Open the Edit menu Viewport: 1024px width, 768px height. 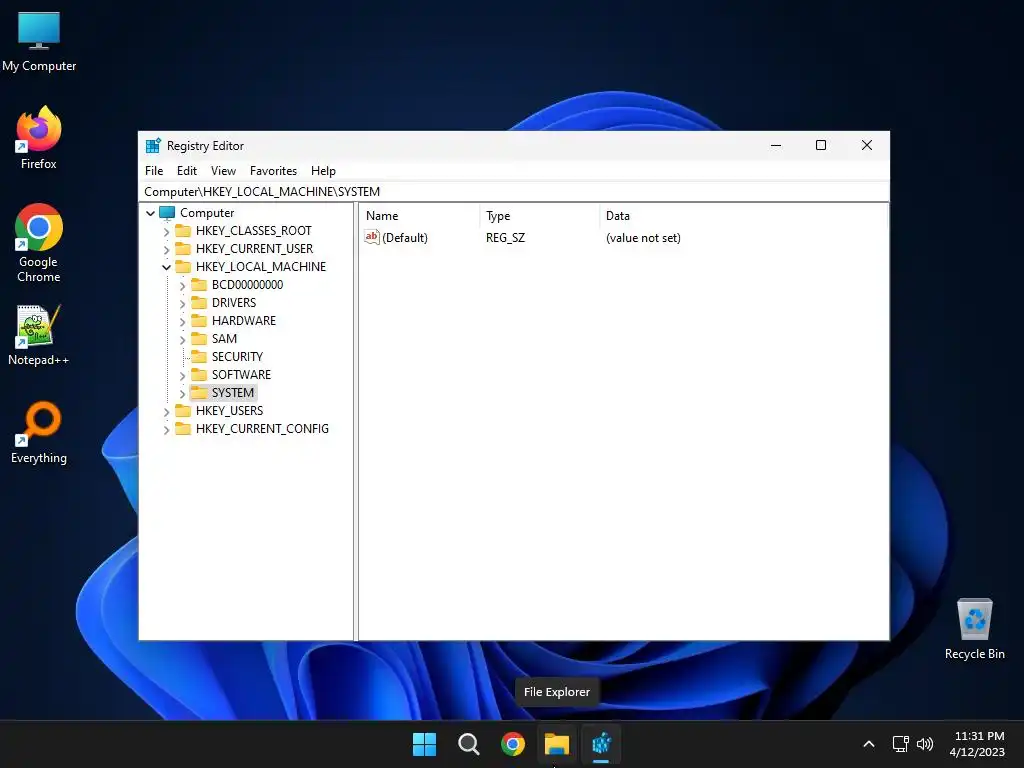pyautogui.click(x=187, y=170)
